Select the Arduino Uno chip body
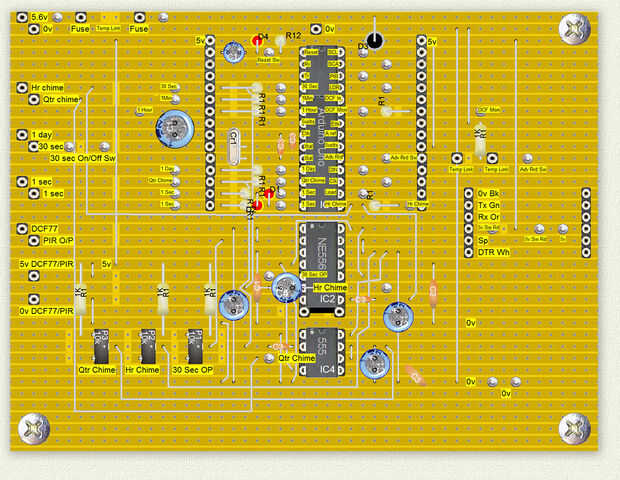Viewport: 620px width, 480px height. click(322, 129)
